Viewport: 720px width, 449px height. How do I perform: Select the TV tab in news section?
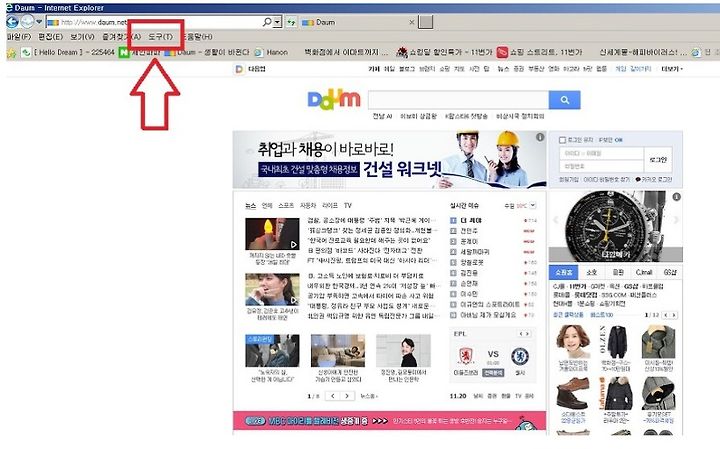(348, 206)
